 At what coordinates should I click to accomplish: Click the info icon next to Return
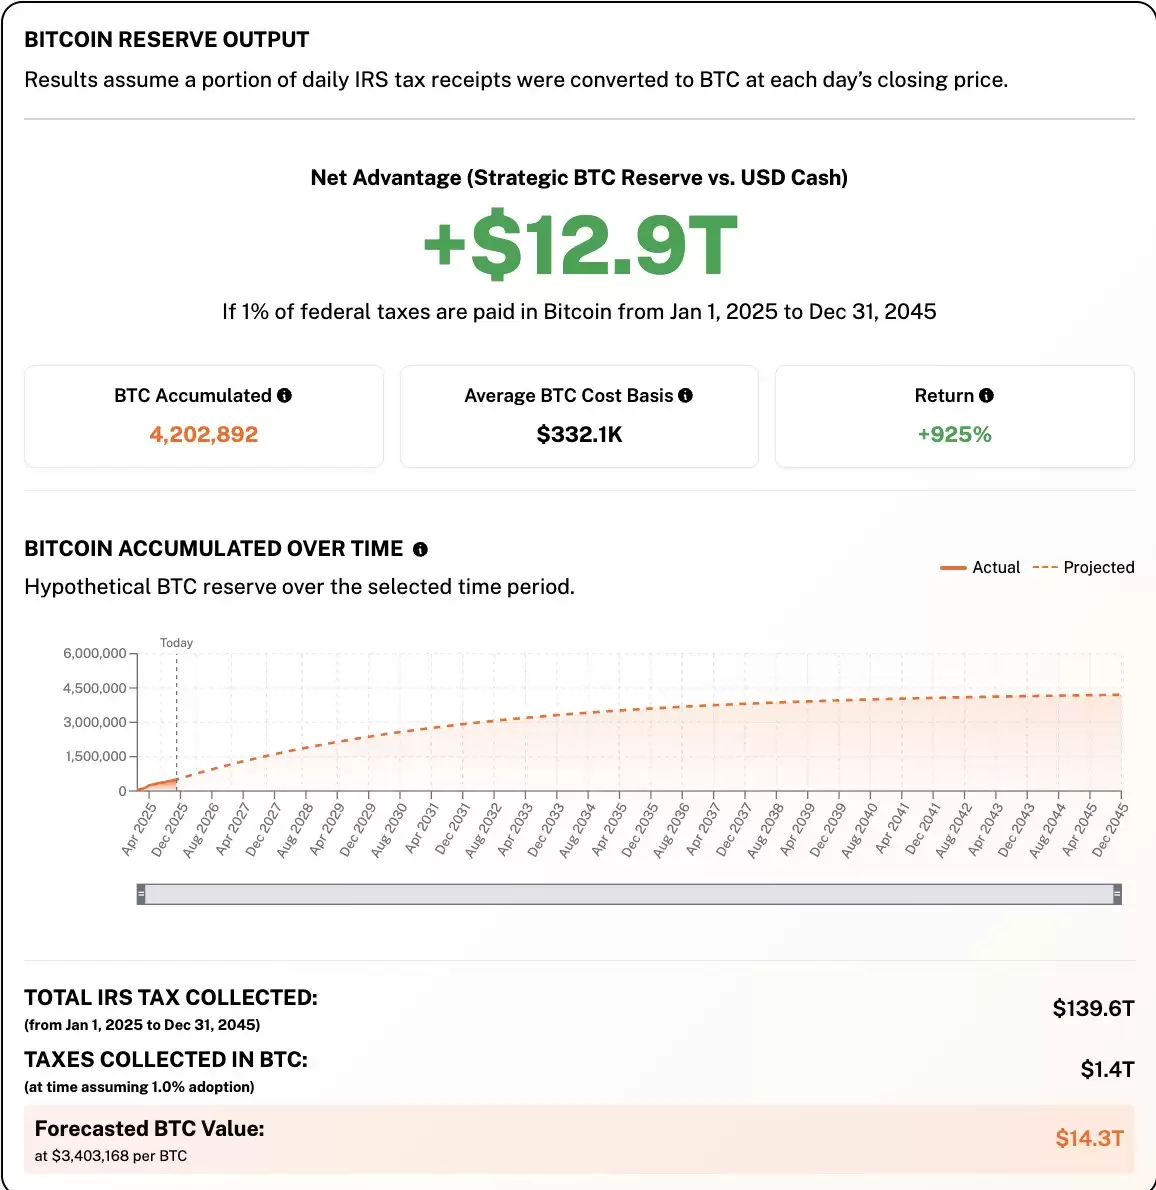[986, 396]
